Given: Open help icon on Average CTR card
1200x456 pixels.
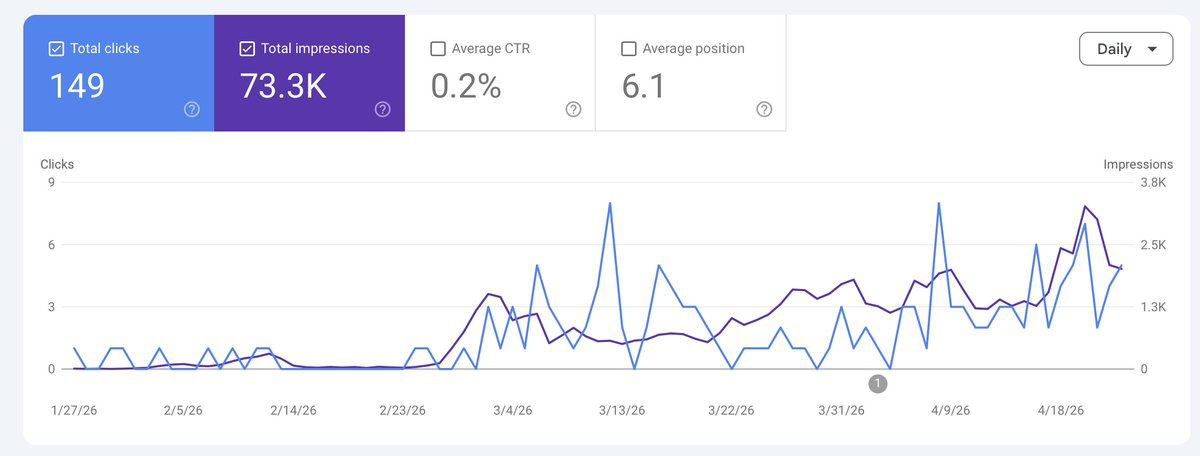Looking at the screenshot, I should 573,110.
